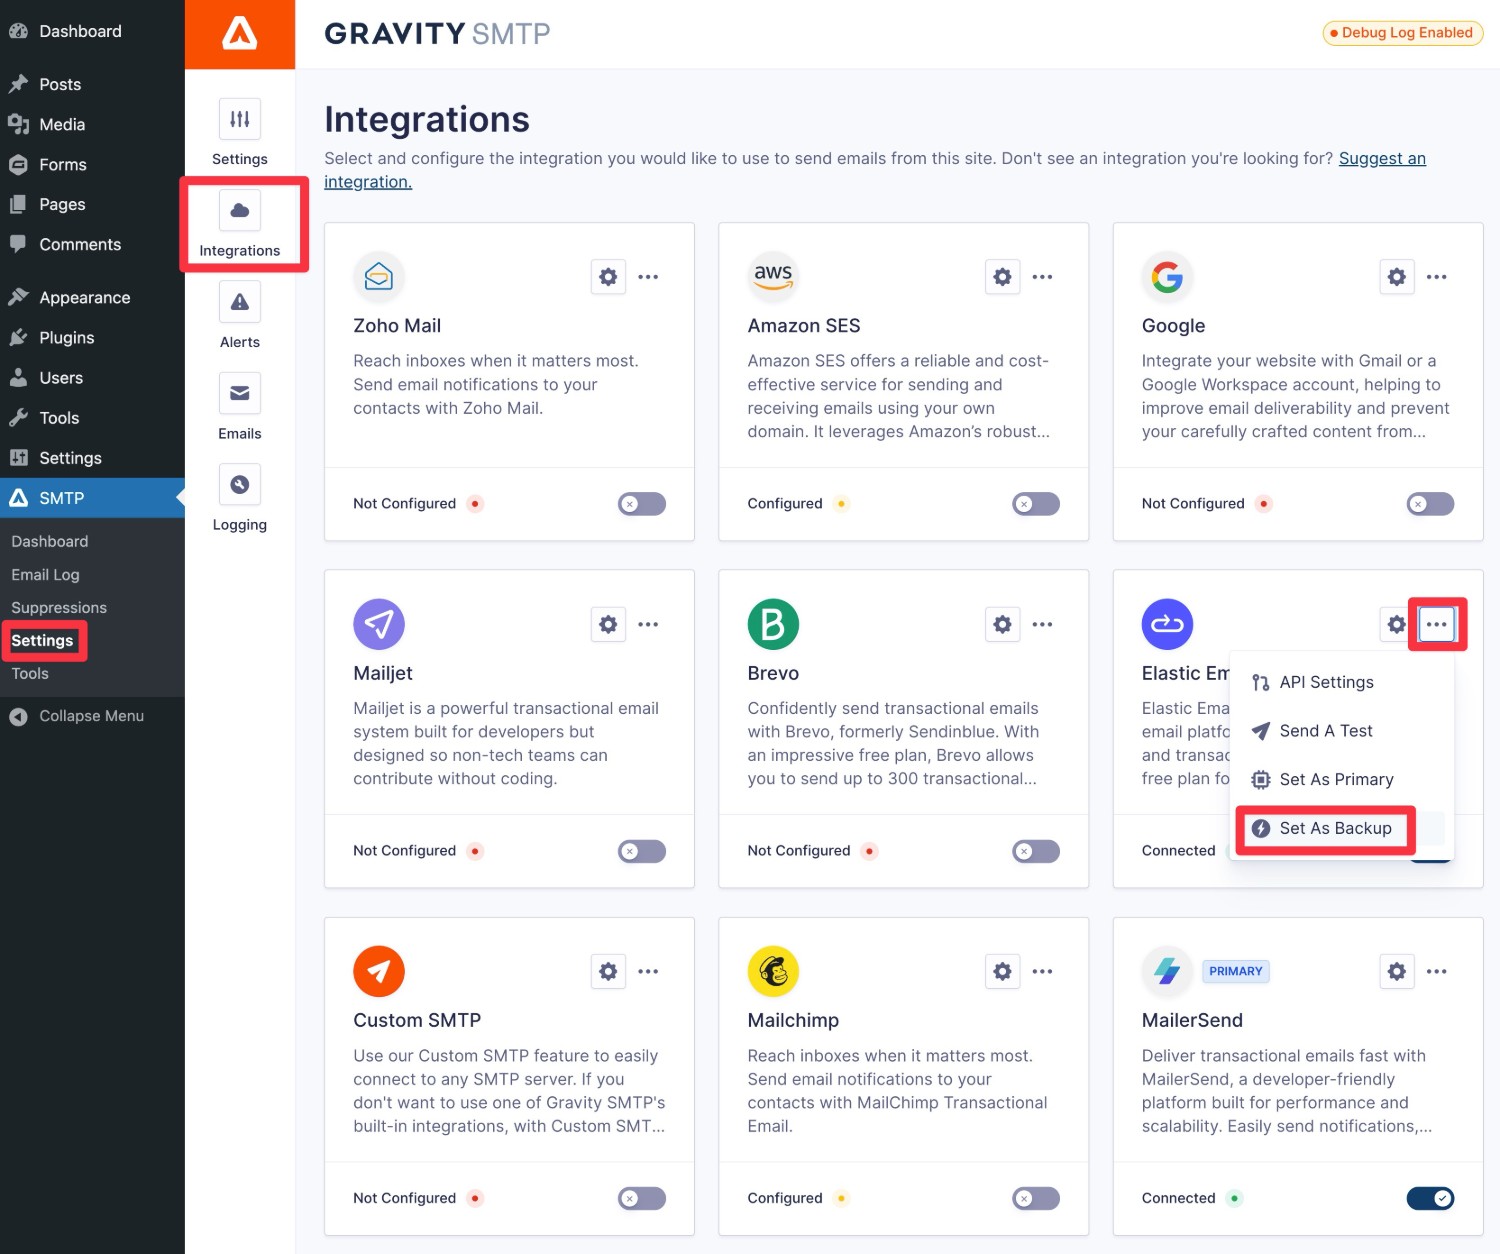Screen dimensions: 1500x1254
Task: Open the Forms admin menu
Action: pos(92,164)
